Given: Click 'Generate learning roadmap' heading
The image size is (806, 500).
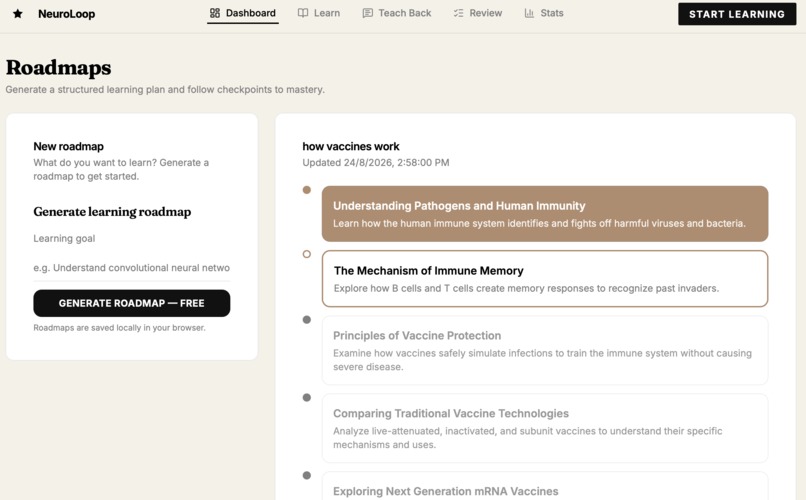Looking at the screenshot, I should tap(112, 212).
